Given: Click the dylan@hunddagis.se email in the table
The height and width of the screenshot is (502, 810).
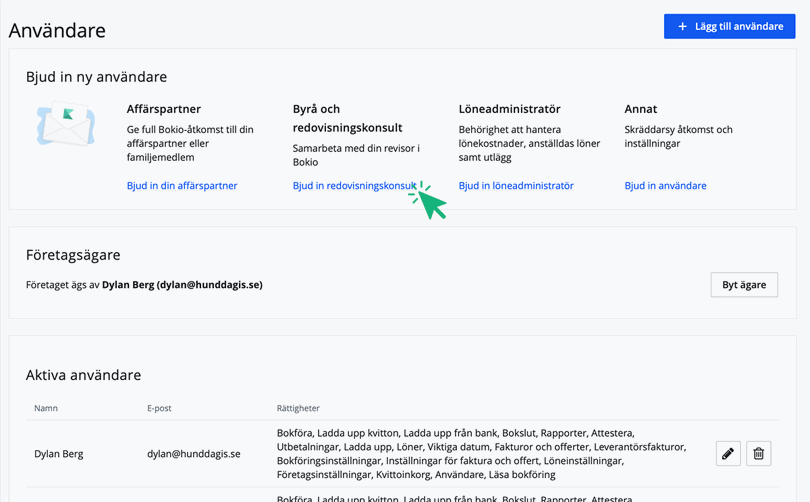Looking at the screenshot, I should (x=194, y=454).
